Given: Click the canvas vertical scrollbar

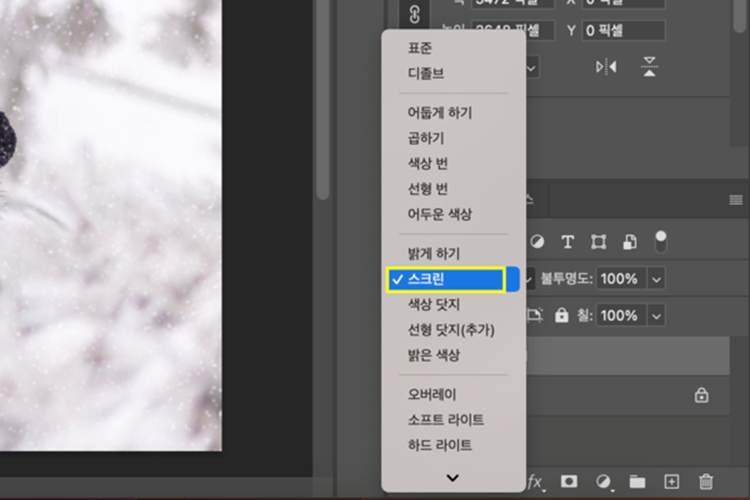Looking at the screenshot, I should pos(323,100).
